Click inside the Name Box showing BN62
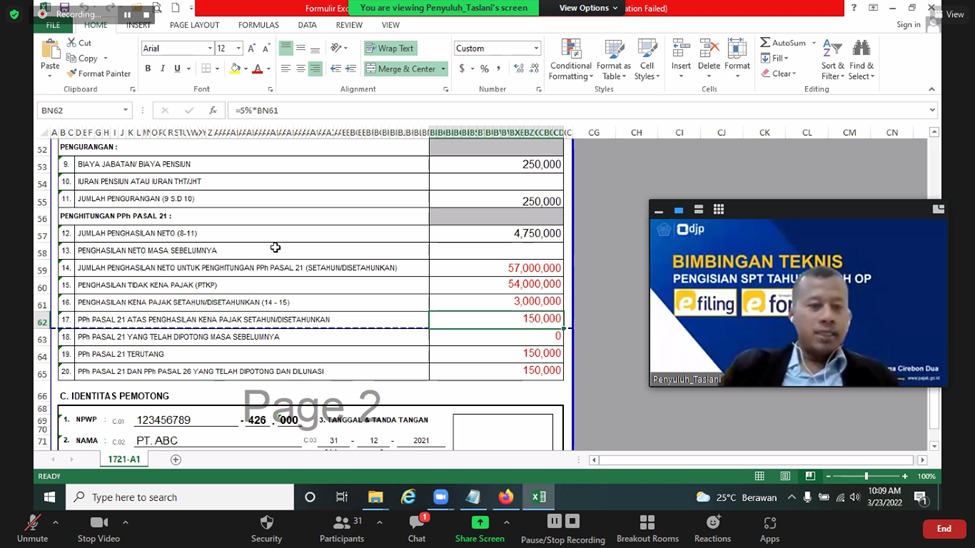975x548 pixels. pos(78,110)
